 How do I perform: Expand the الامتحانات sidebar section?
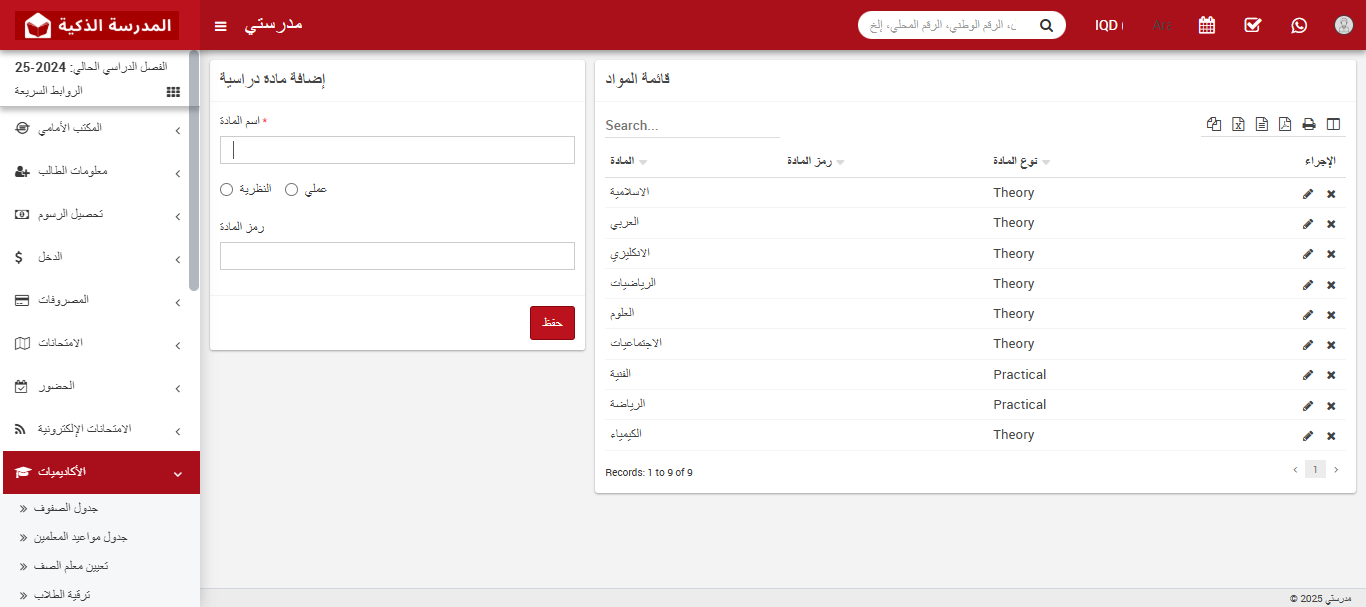tap(100, 343)
